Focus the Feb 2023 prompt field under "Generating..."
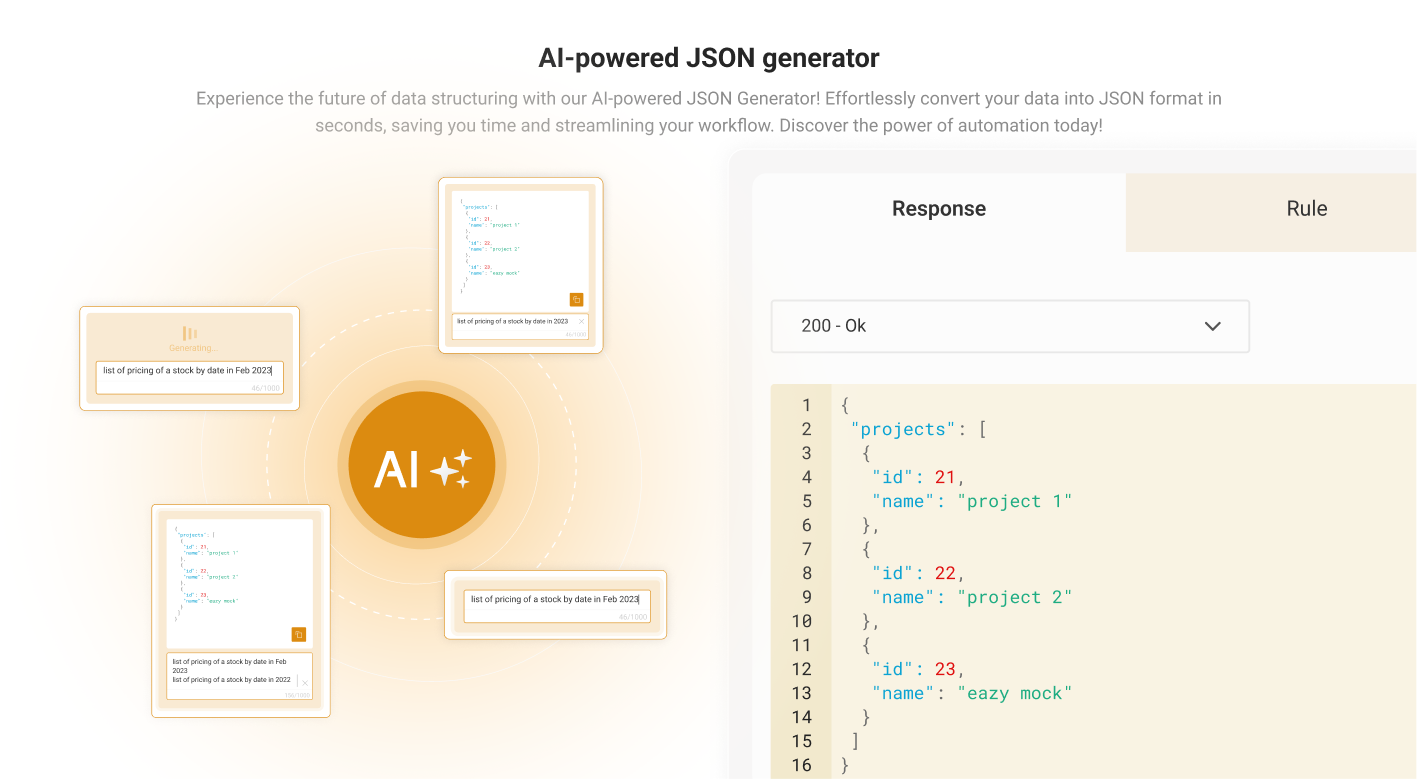 190,377
